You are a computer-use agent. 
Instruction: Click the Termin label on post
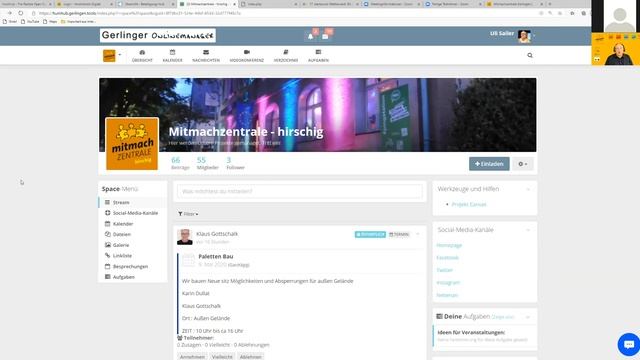coord(399,234)
